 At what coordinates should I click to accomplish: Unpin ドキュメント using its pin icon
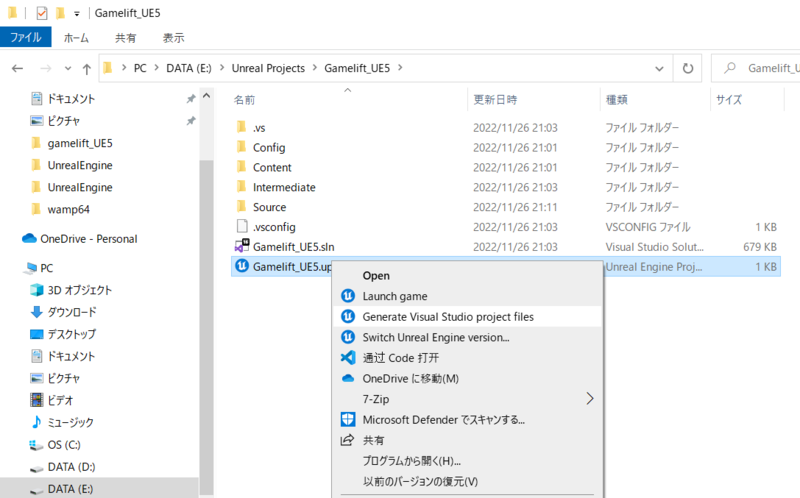point(191,98)
